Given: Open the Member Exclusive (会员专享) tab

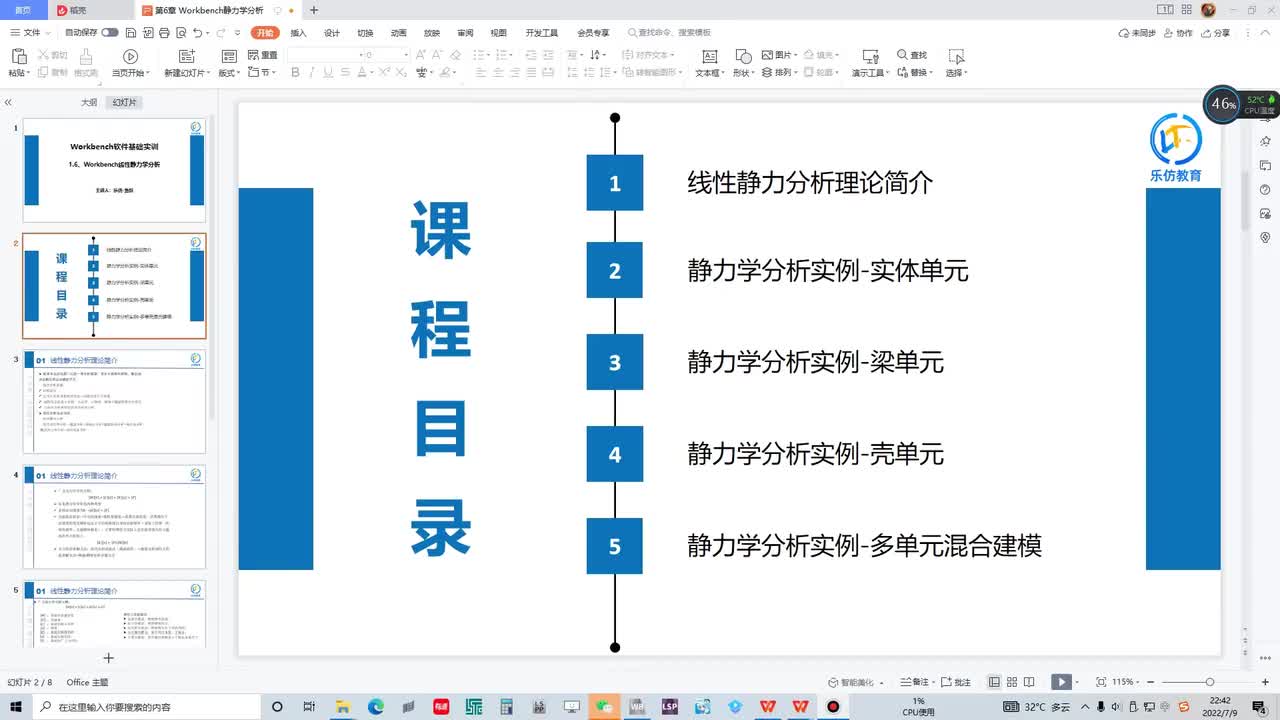Looking at the screenshot, I should (593, 33).
